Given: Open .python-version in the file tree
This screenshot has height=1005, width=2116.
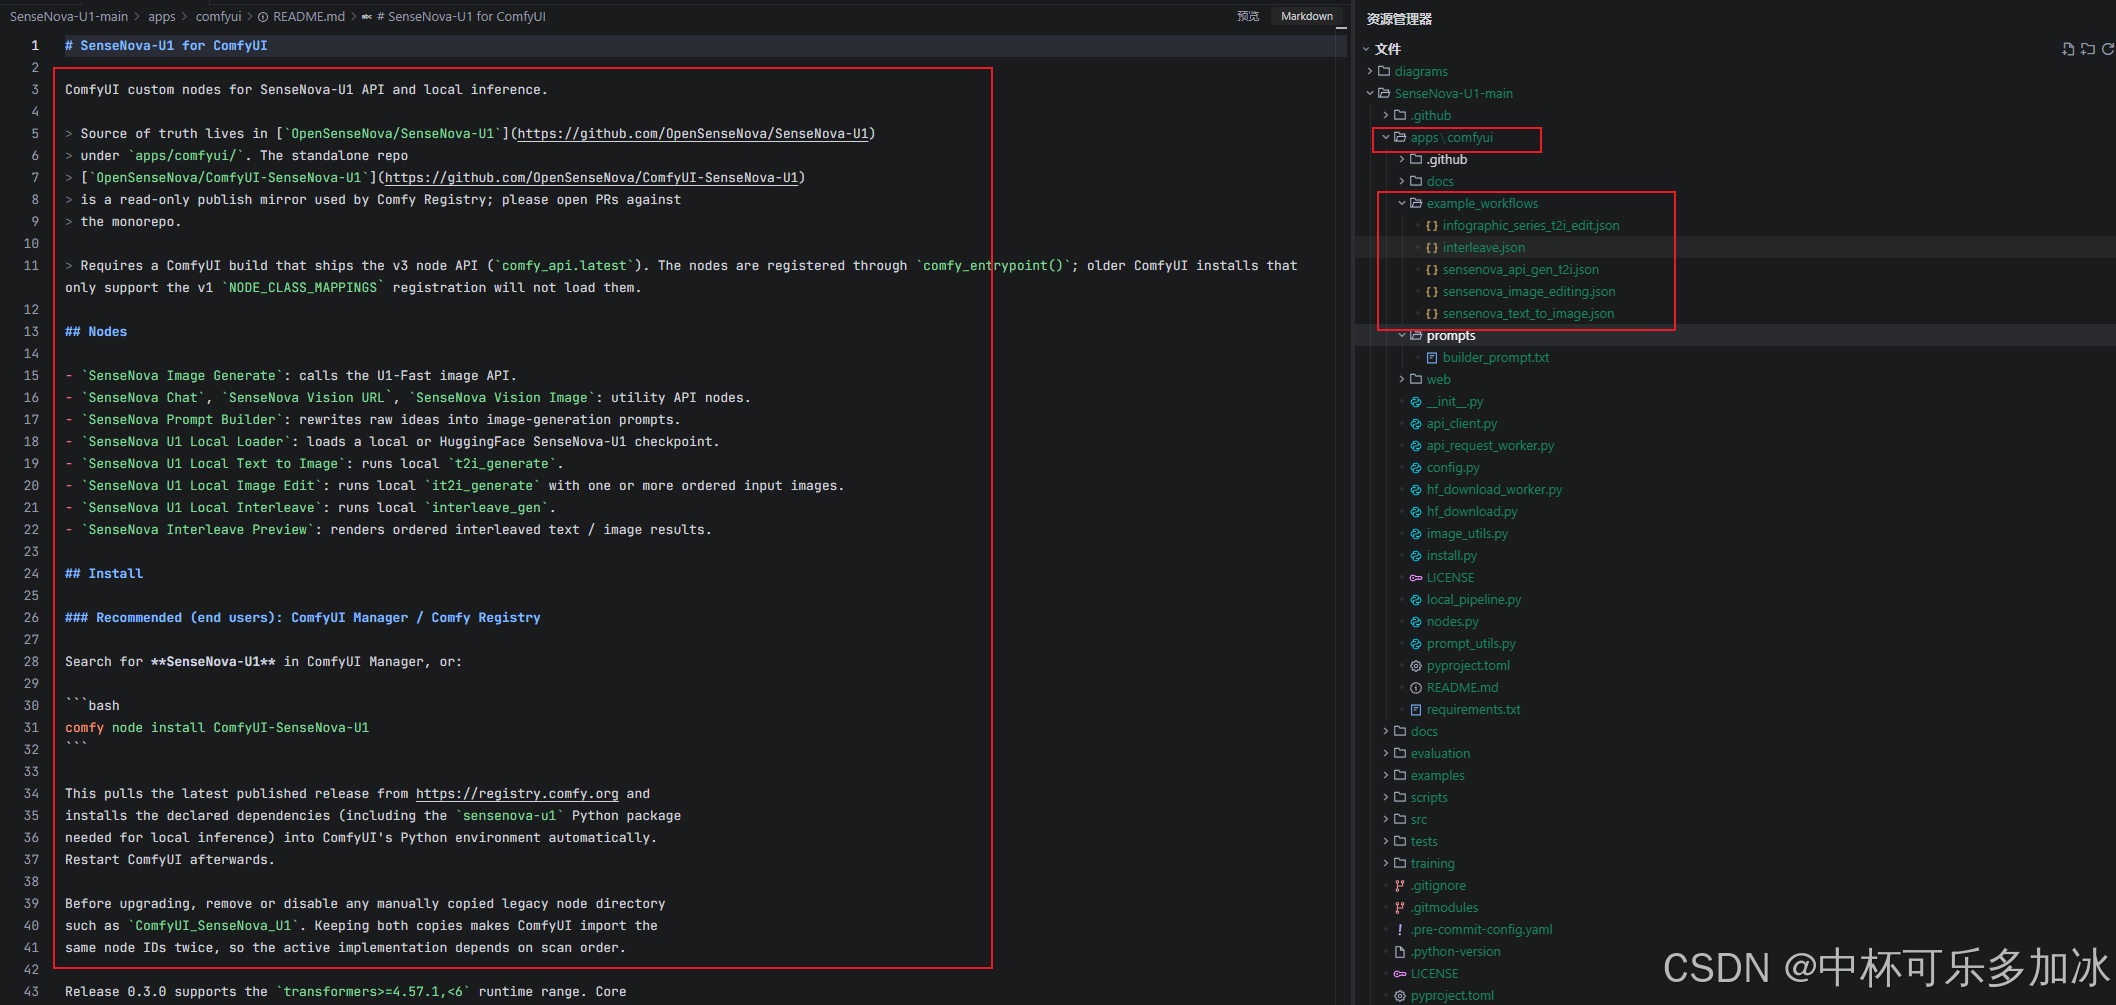Looking at the screenshot, I should pos(1455,952).
